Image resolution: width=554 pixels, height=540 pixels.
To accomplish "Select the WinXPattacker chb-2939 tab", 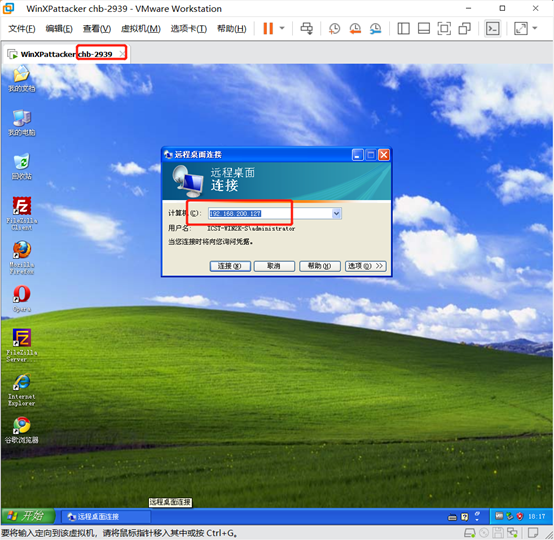I will [x=66, y=54].
